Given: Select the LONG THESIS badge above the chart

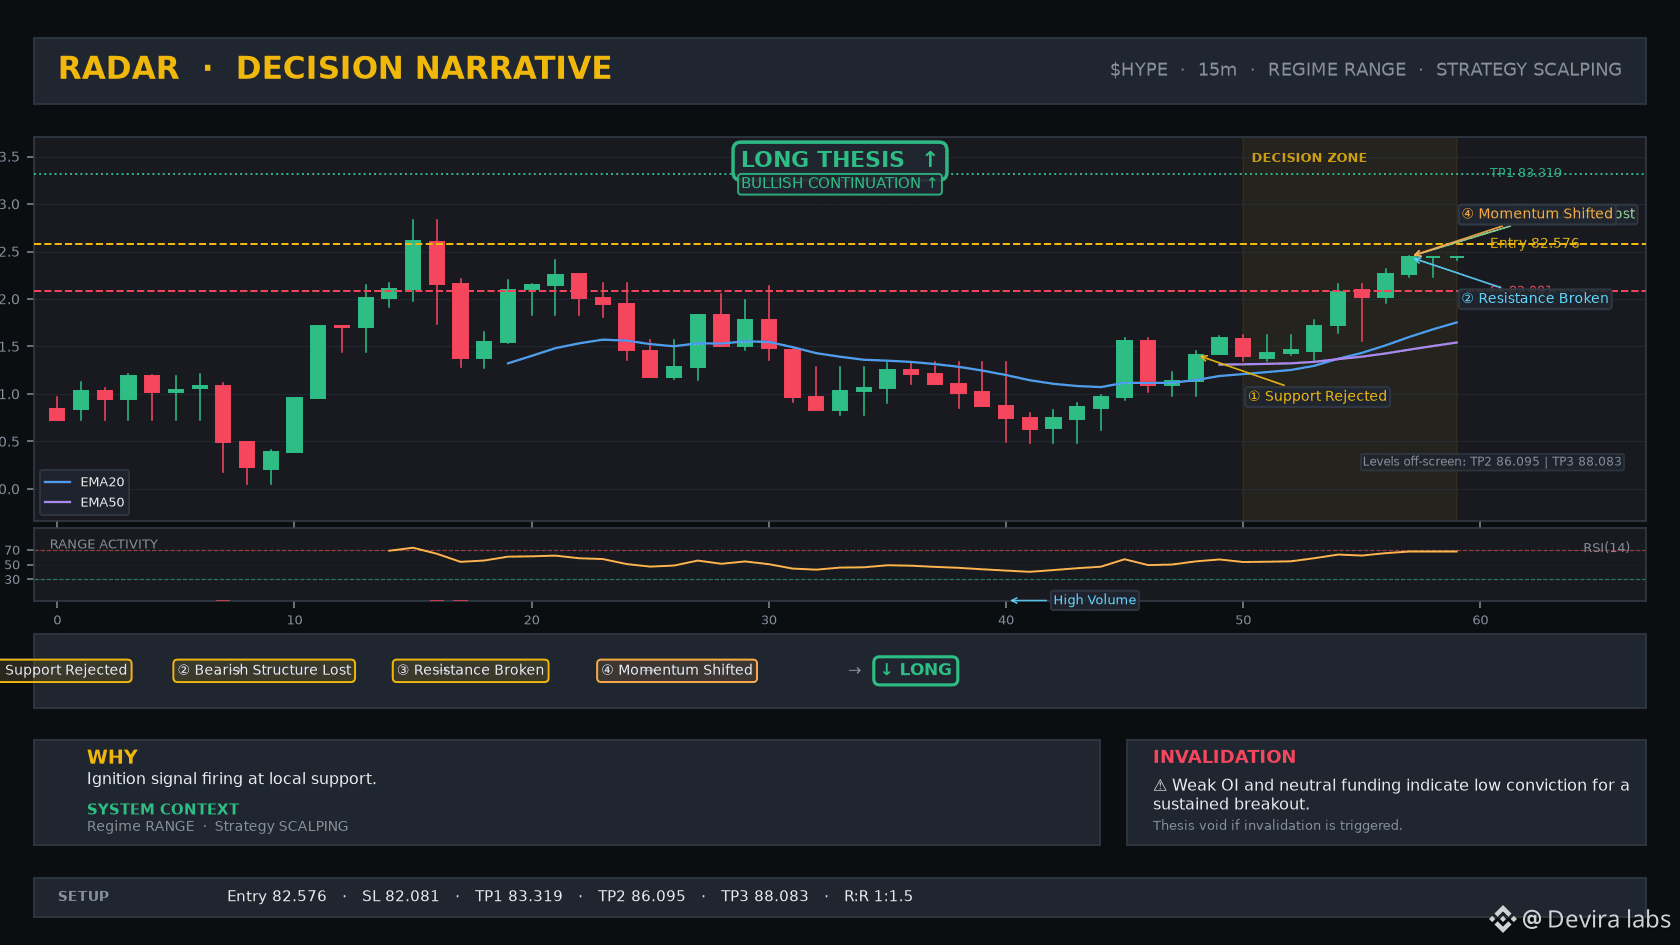Looking at the screenshot, I should click(840, 159).
